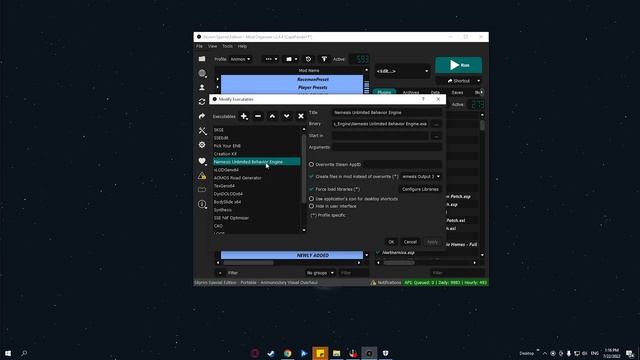
Task: Toggle Force load libraries checkbox
Action: click(311, 189)
